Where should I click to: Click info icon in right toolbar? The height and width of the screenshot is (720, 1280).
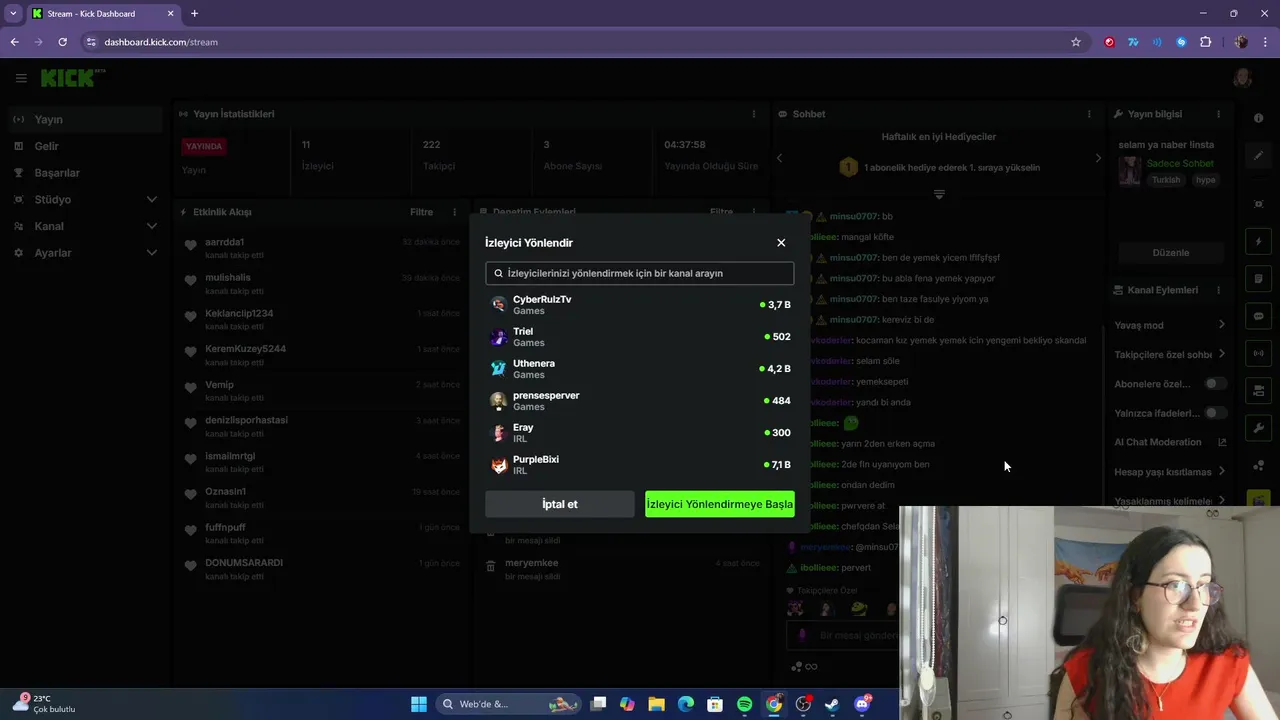click(1258, 118)
